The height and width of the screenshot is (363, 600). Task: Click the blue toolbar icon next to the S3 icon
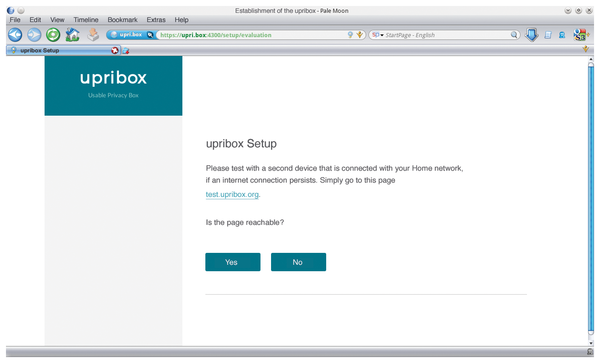(562, 35)
